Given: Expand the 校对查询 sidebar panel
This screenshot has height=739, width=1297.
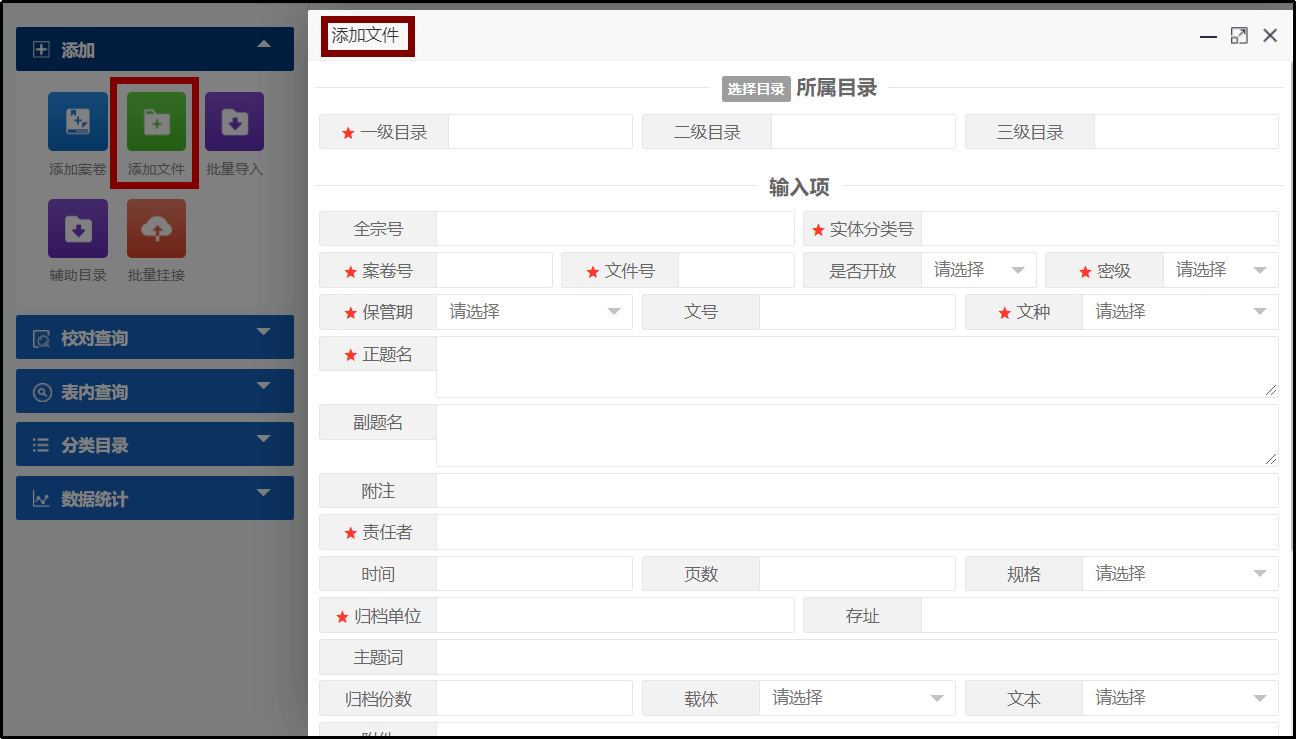Looking at the screenshot, I should tap(154, 338).
